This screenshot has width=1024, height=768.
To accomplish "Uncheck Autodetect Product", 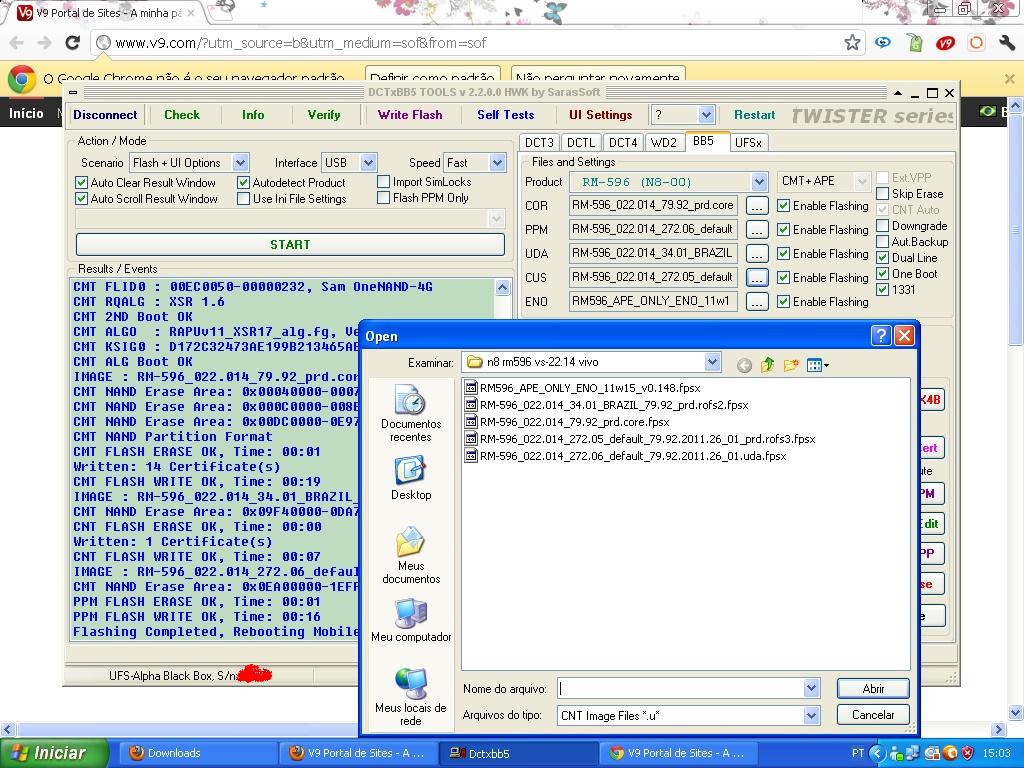I will point(244,183).
